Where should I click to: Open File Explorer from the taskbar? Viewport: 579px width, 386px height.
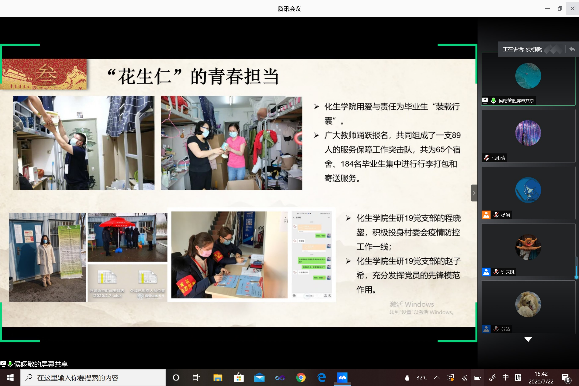click(218, 378)
